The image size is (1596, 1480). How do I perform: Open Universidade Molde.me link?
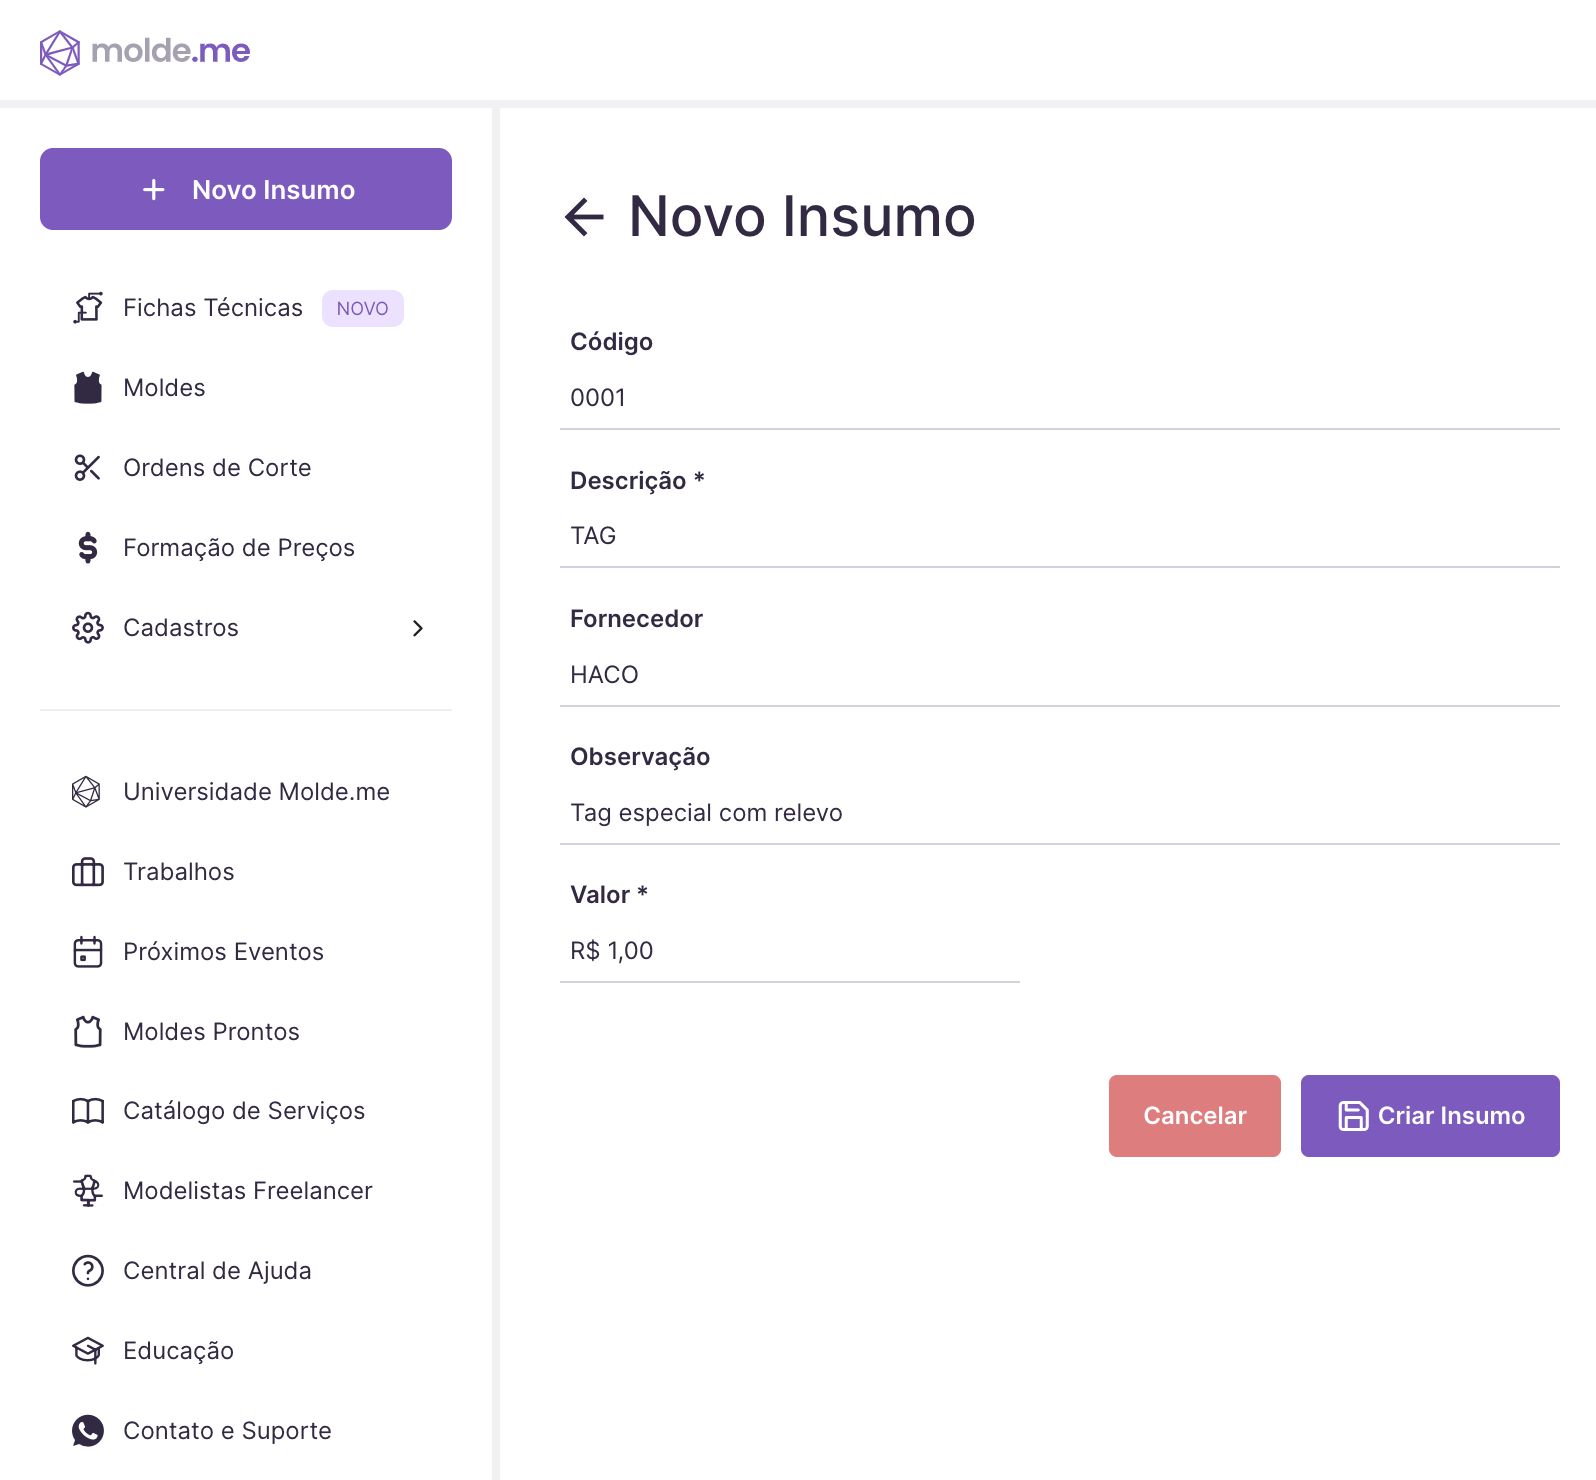pyautogui.click(x=246, y=792)
